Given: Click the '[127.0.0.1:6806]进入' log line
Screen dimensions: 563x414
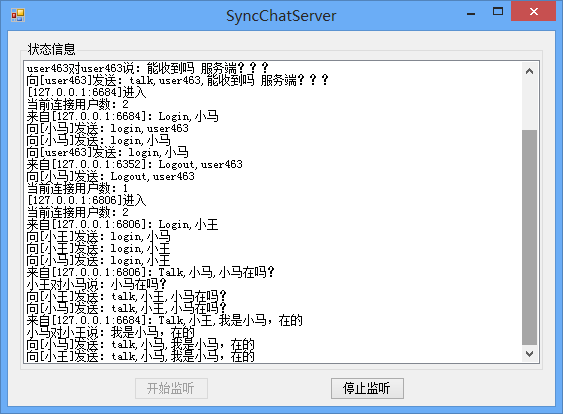Looking at the screenshot, I should point(87,200).
